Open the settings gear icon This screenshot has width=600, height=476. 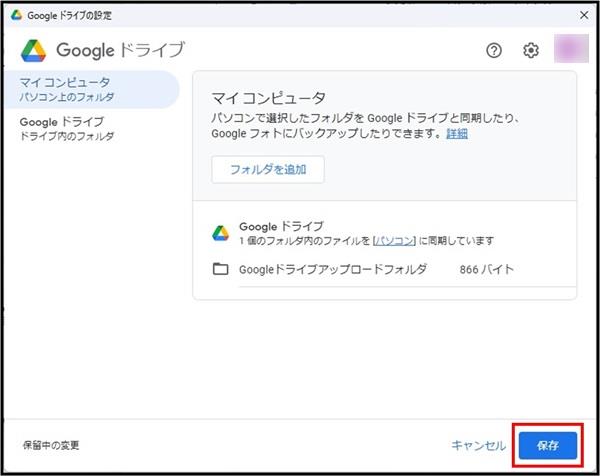pyautogui.click(x=531, y=50)
